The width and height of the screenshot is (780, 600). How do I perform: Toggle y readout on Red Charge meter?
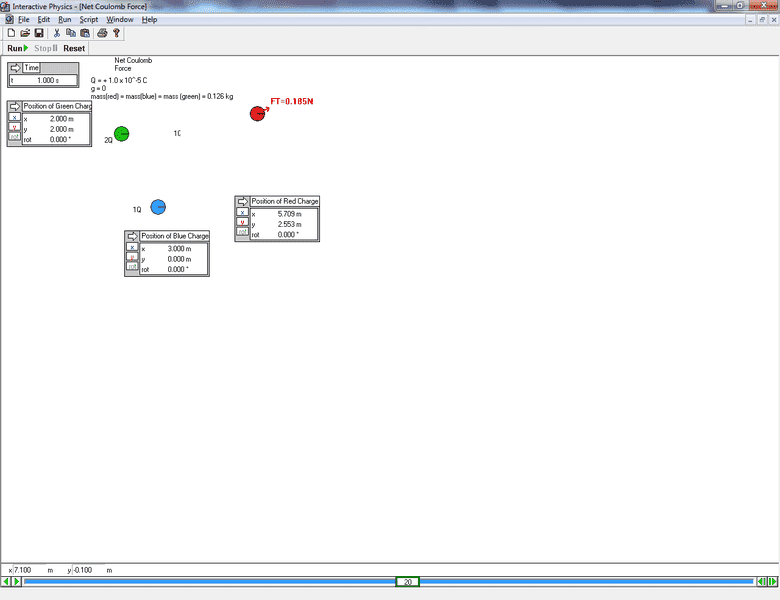tap(242, 222)
